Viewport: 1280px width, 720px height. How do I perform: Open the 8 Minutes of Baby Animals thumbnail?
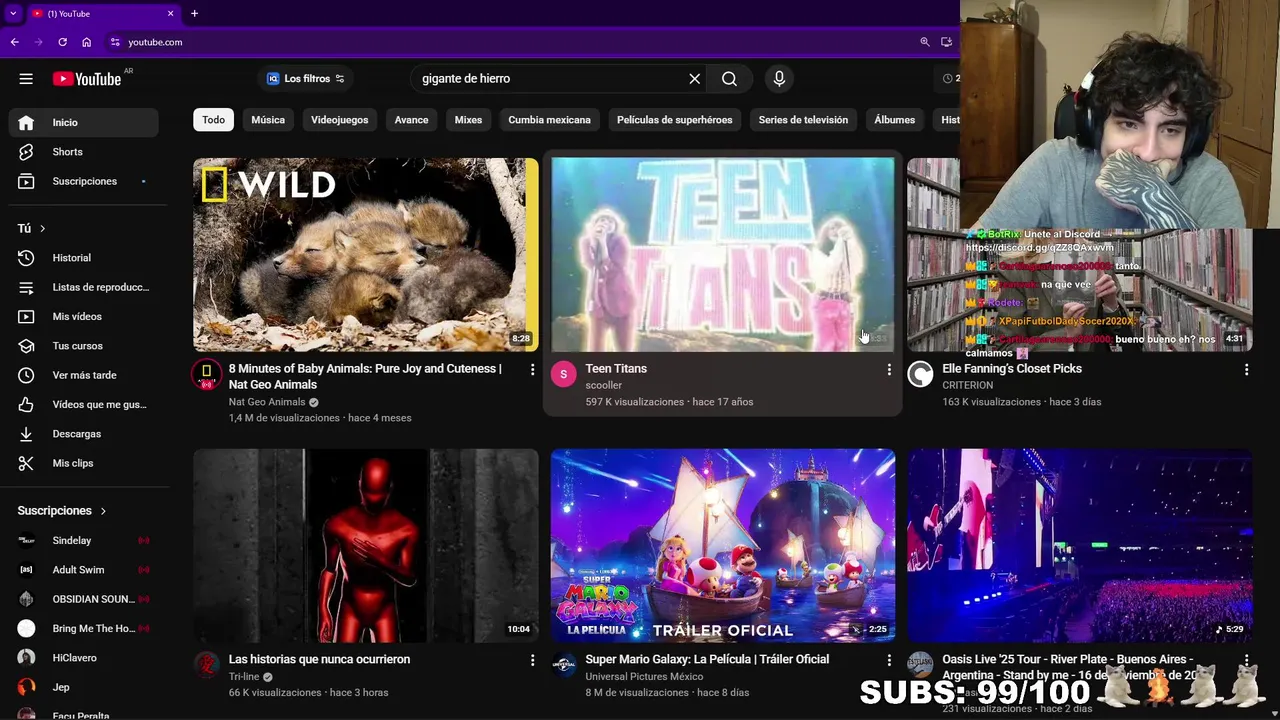pos(366,254)
